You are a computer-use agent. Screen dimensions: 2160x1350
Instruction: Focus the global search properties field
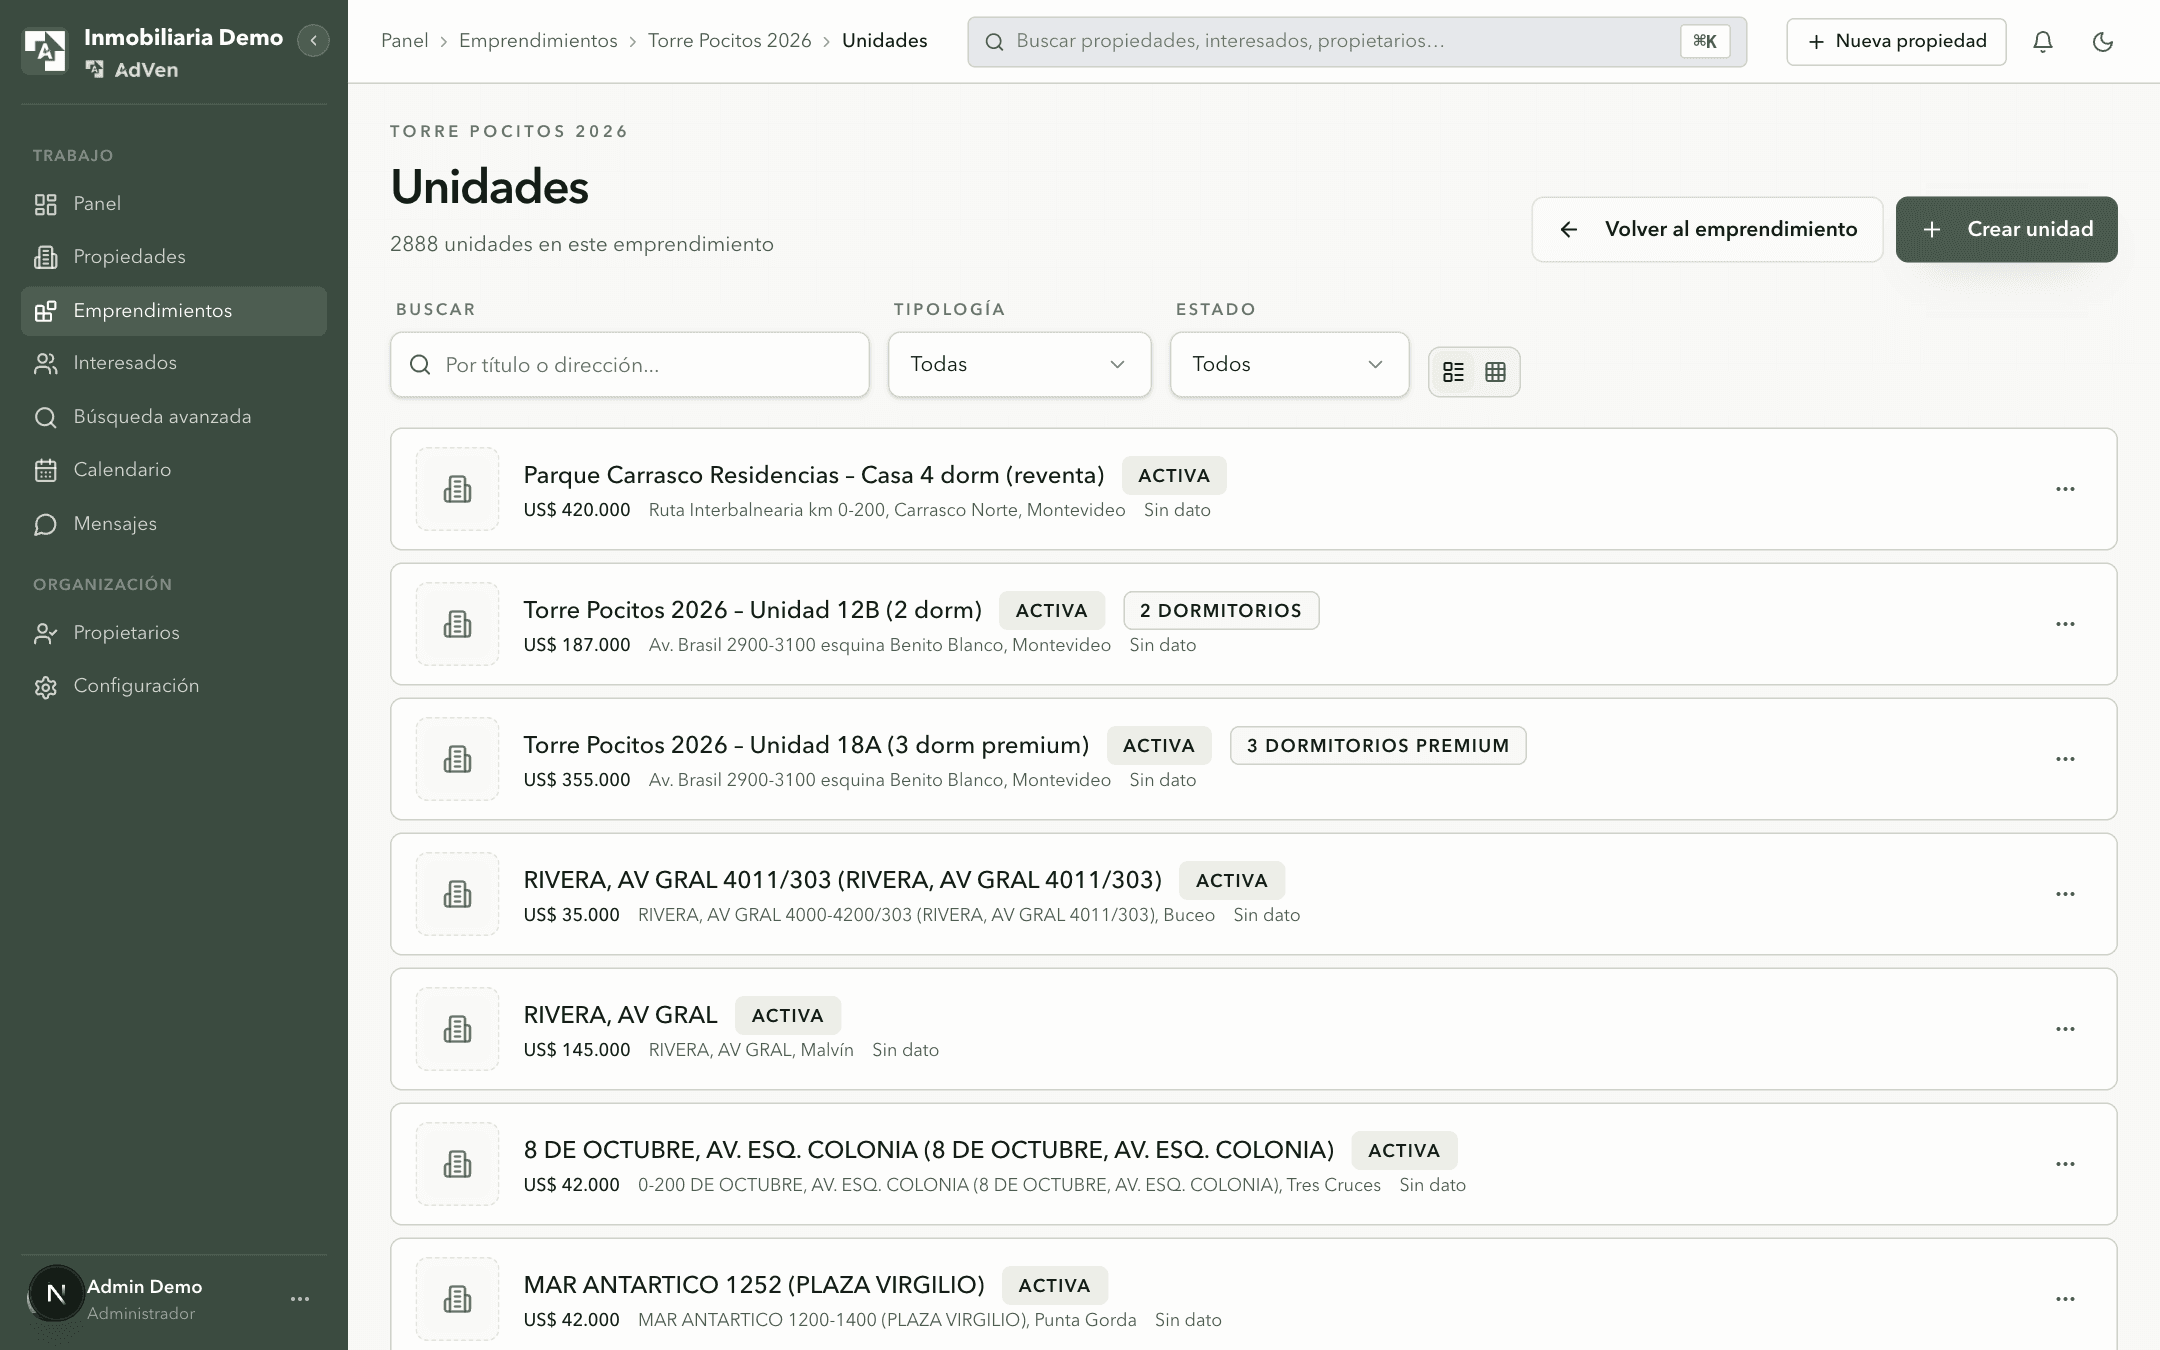tap(1357, 41)
